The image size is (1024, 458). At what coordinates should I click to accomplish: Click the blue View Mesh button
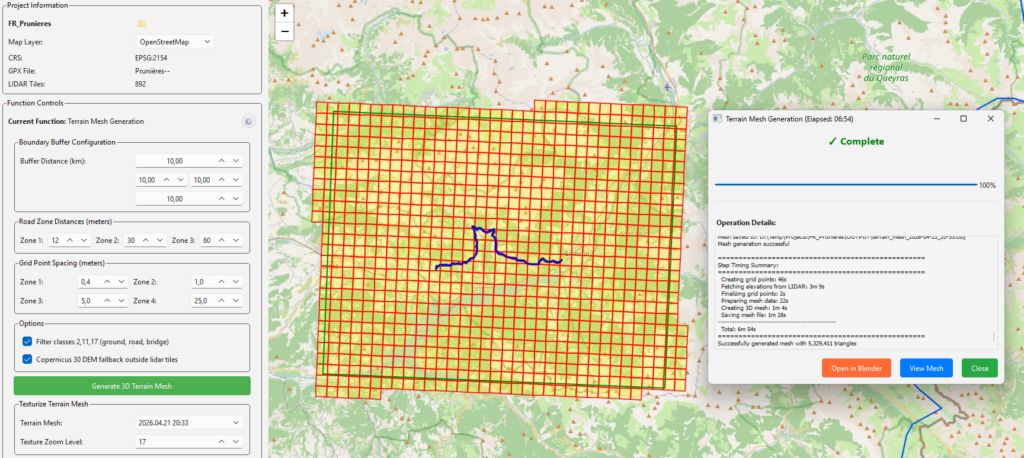(x=925, y=368)
